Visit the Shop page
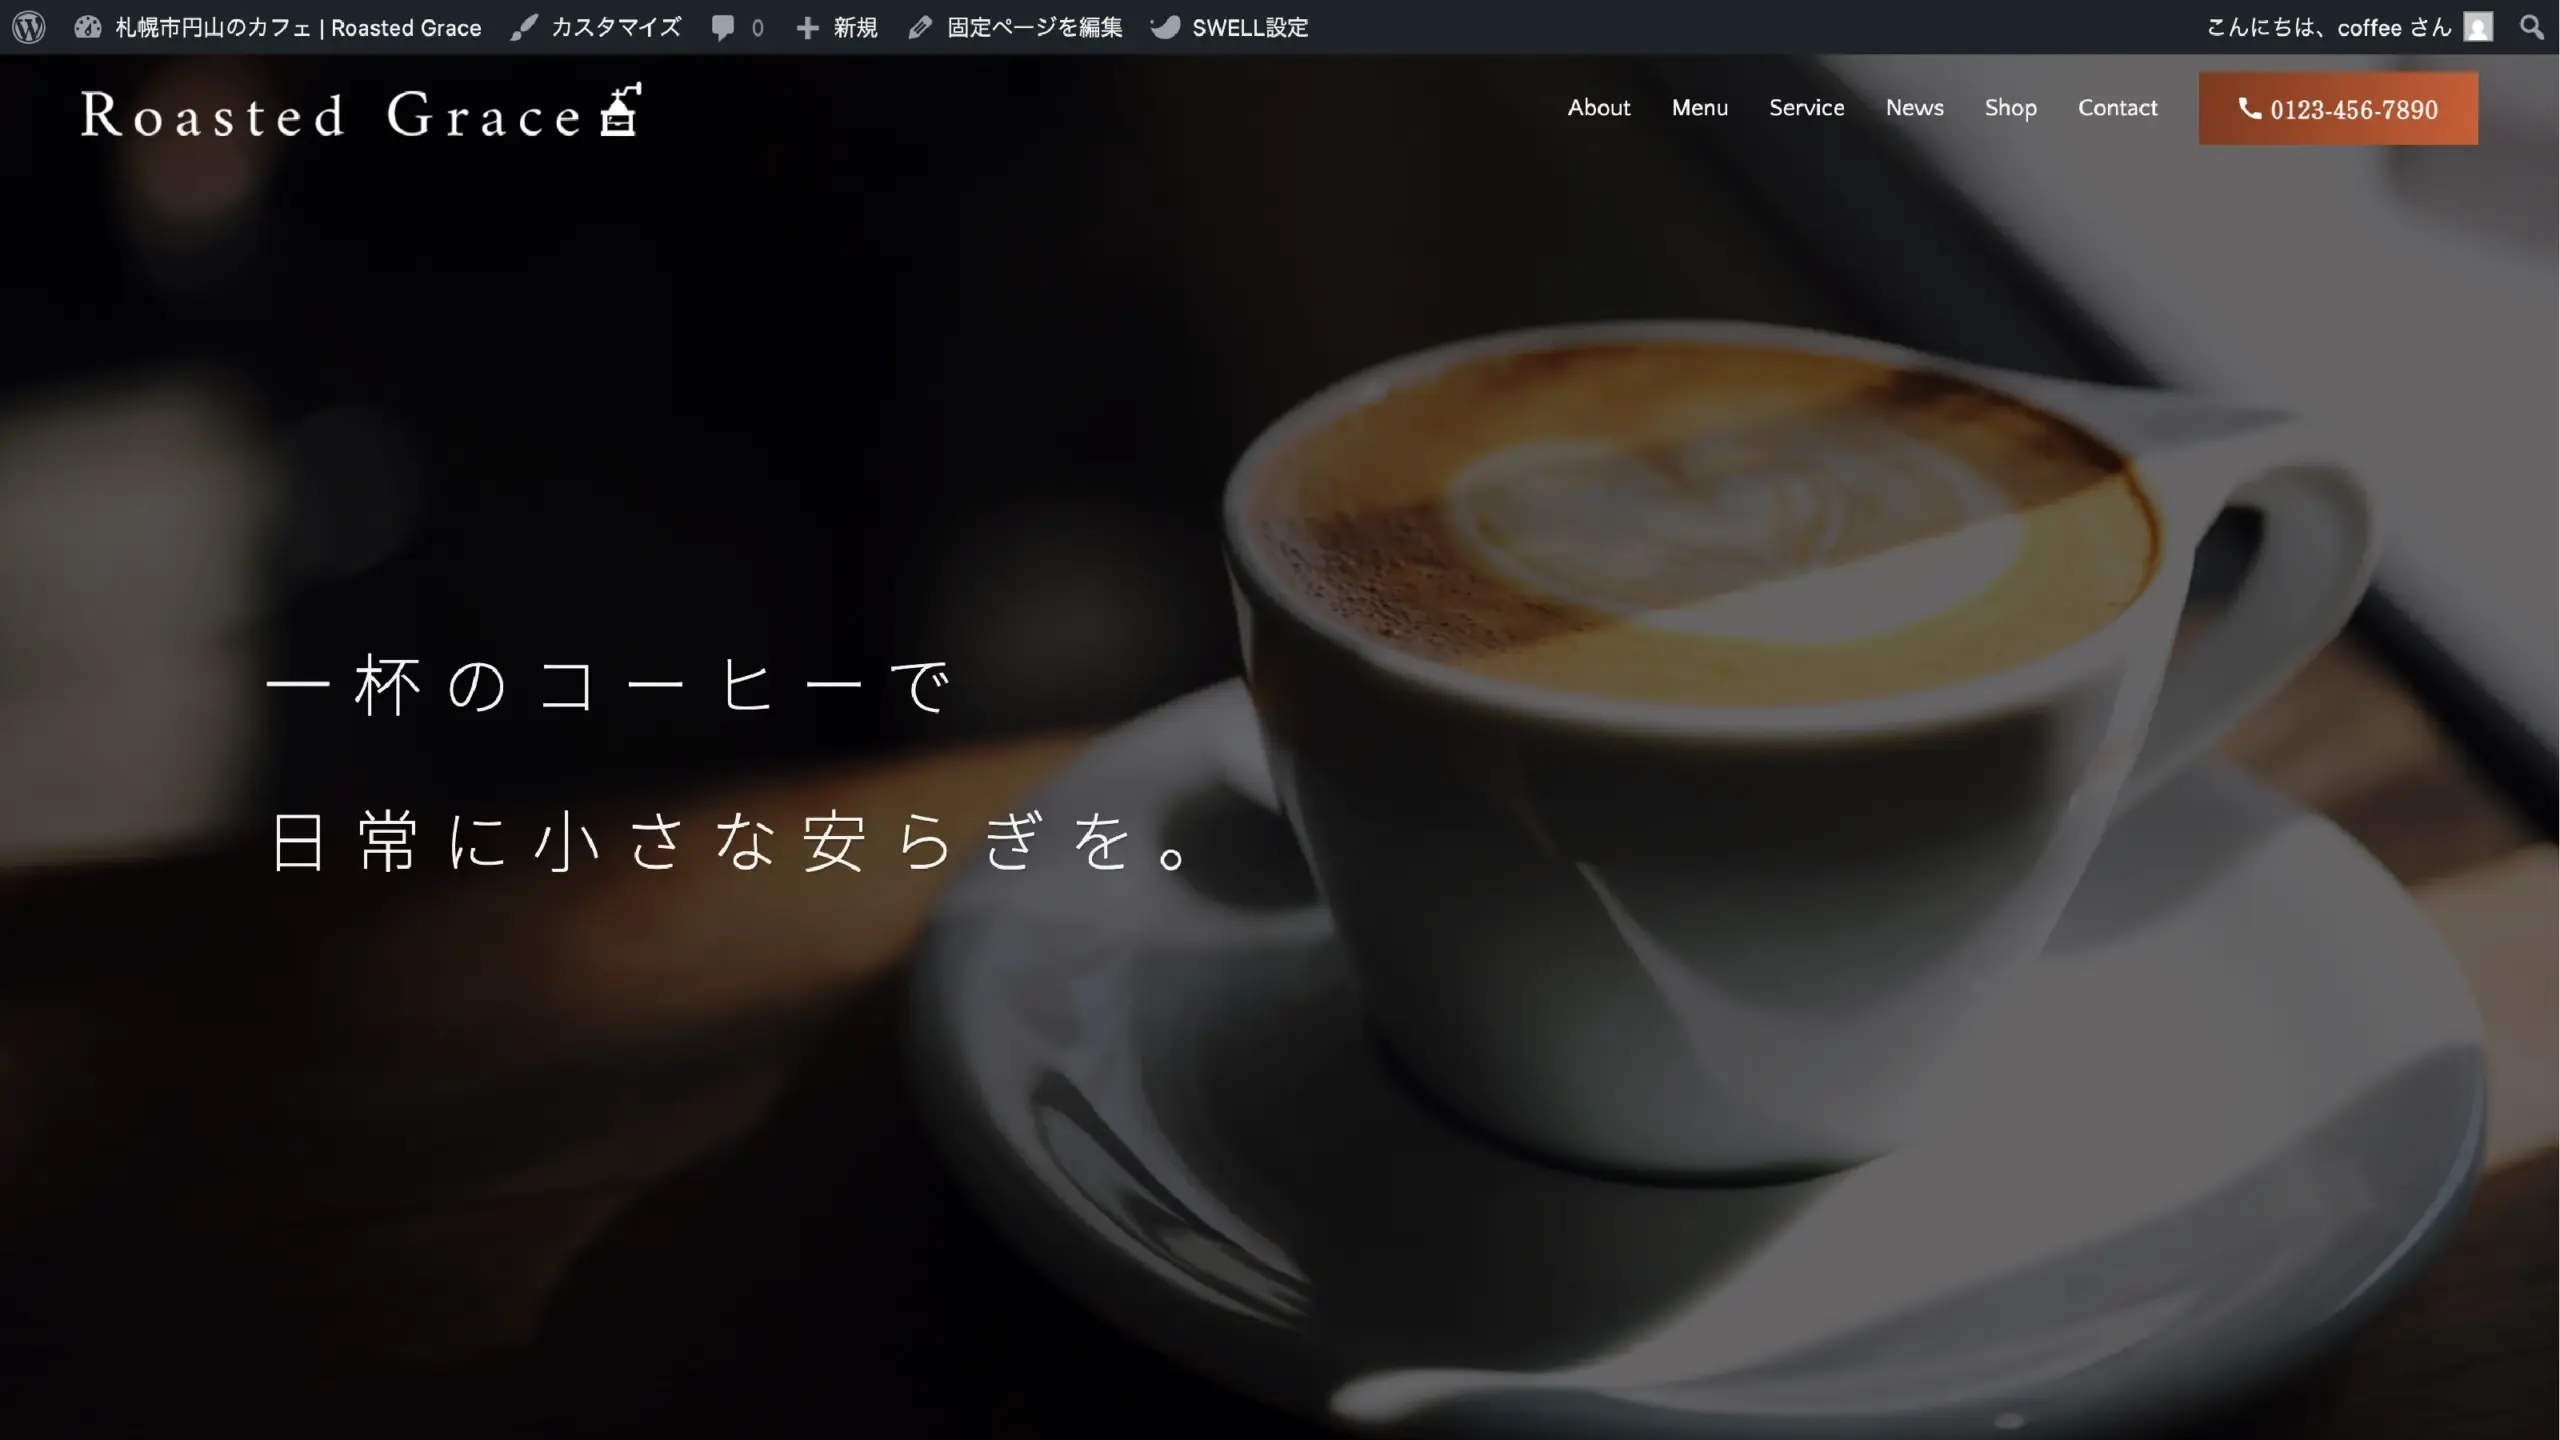The width and height of the screenshot is (2560, 1440). tap(2010, 108)
